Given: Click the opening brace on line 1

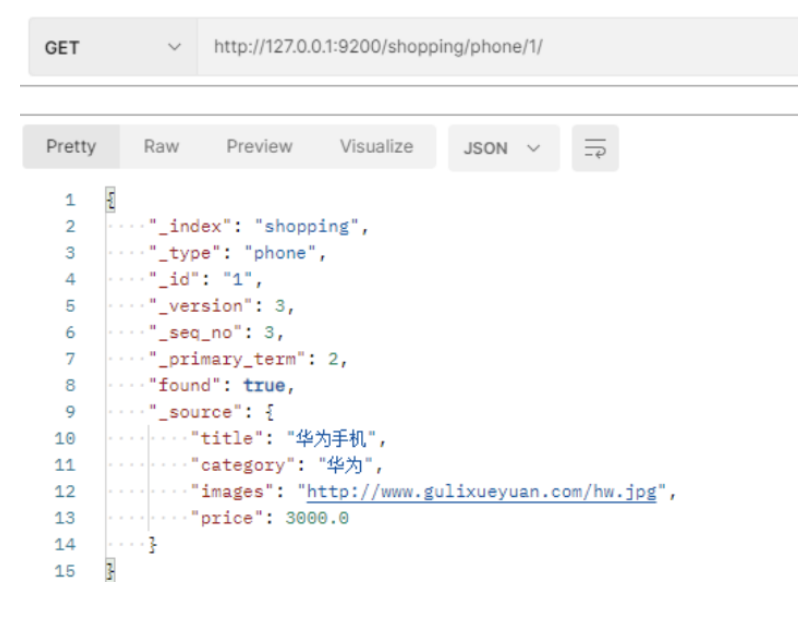Looking at the screenshot, I should pyautogui.click(x=110, y=200).
